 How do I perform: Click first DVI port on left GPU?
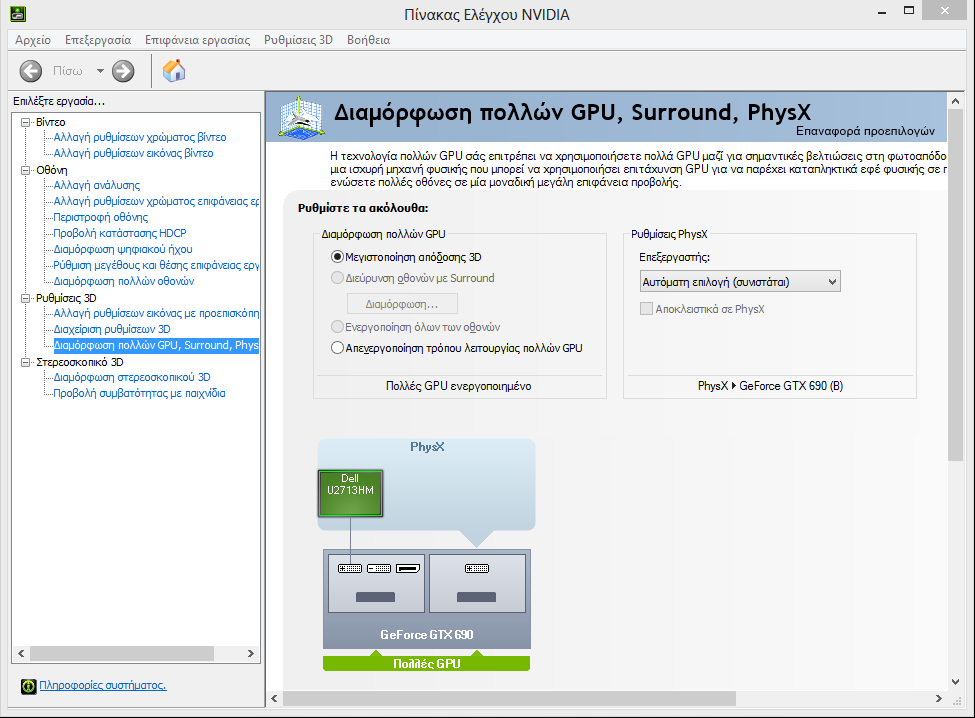[350, 568]
